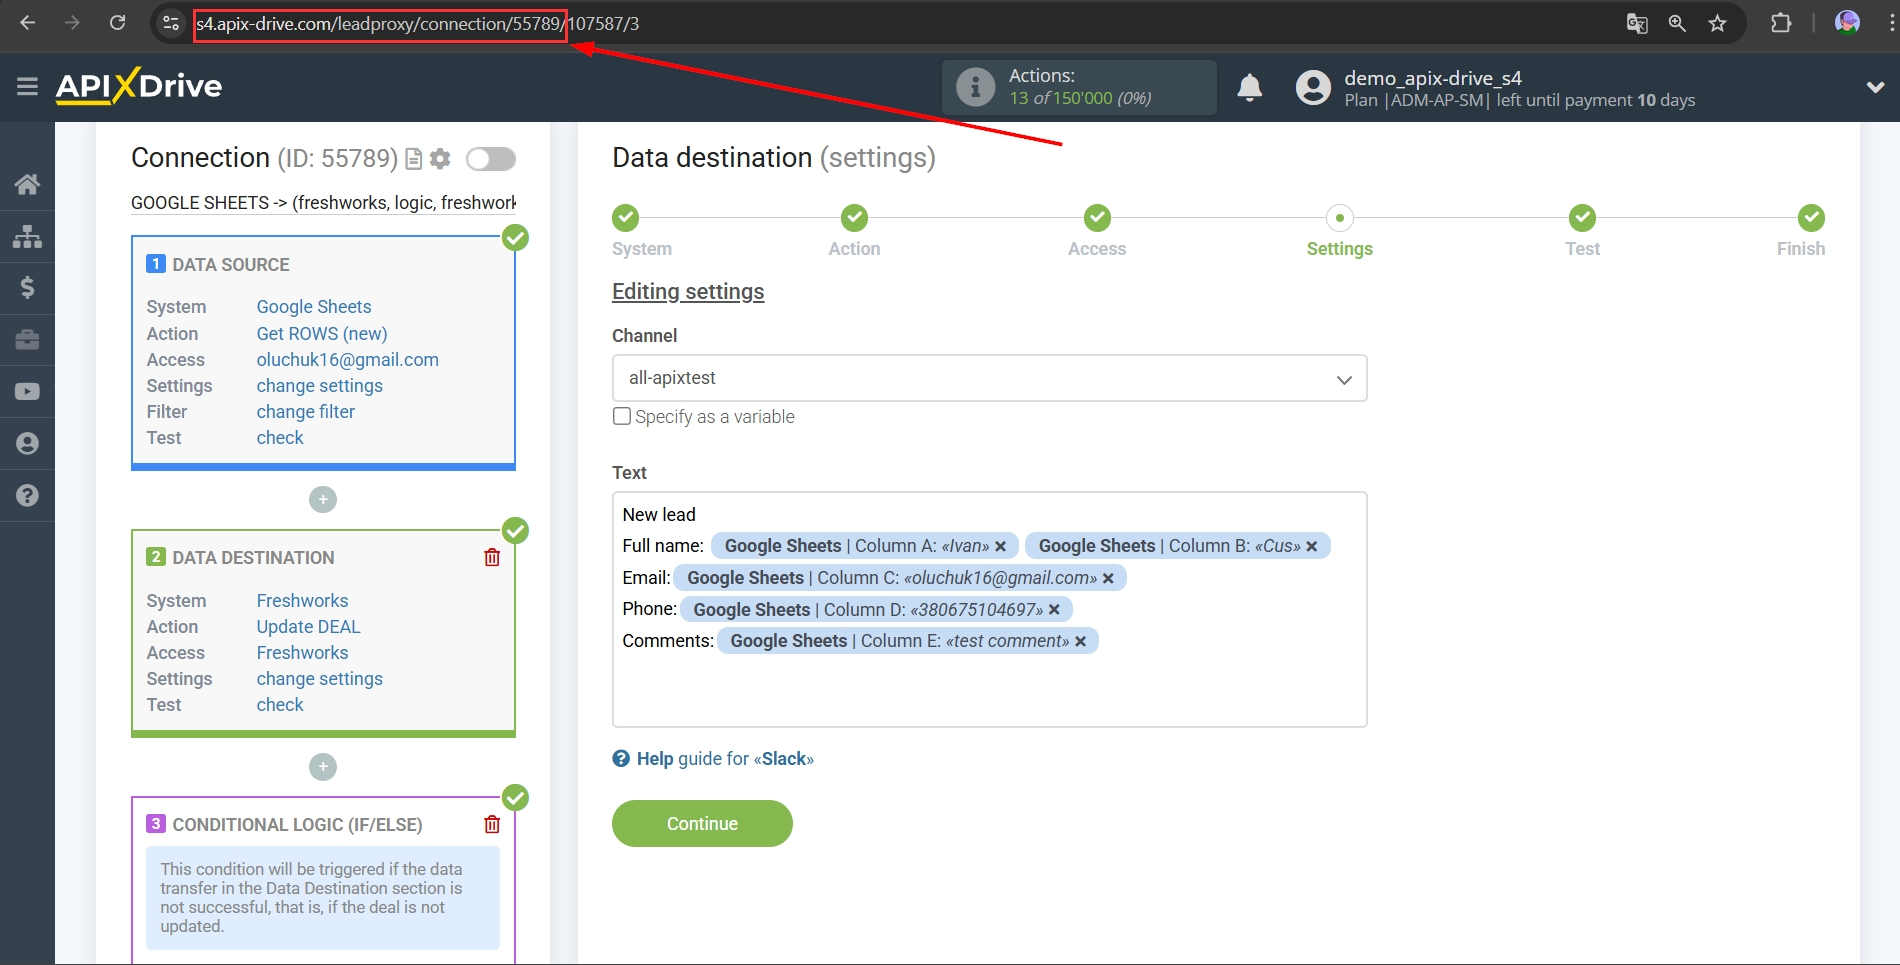
Task: Click the browser address bar URL
Action: pyautogui.click(x=417, y=24)
